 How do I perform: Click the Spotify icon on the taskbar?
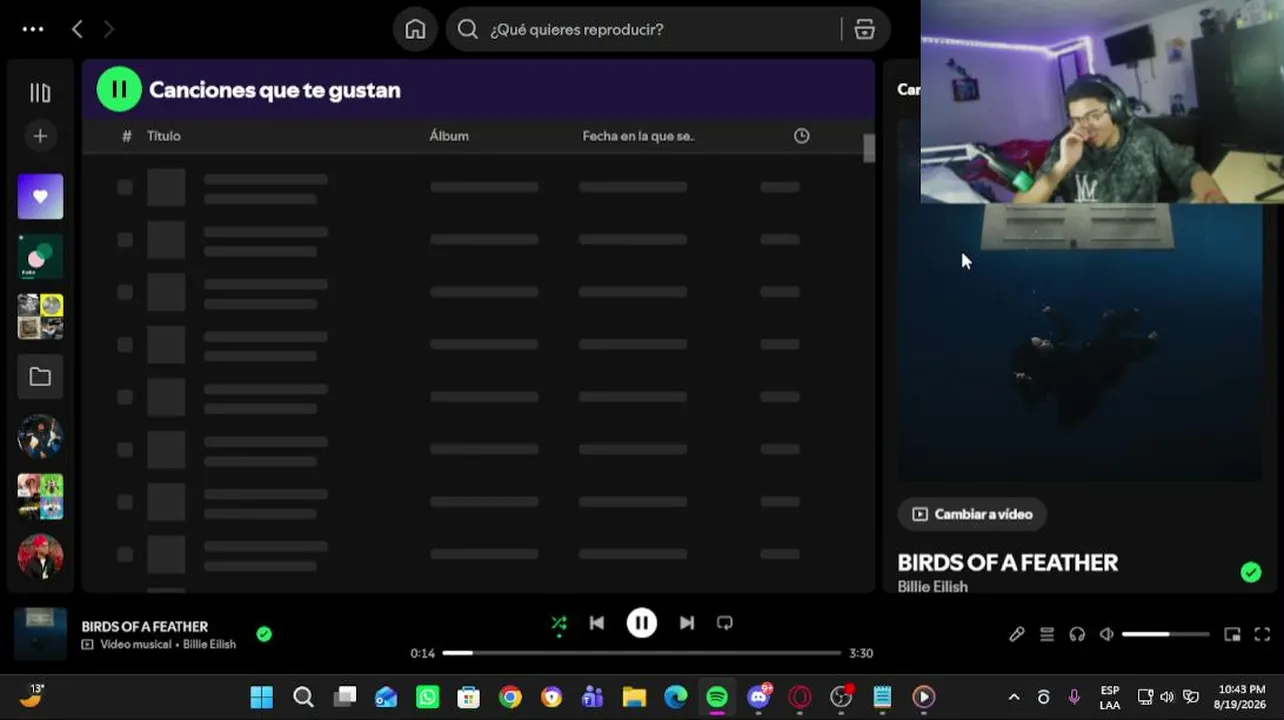pyautogui.click(x=717, y=697)
